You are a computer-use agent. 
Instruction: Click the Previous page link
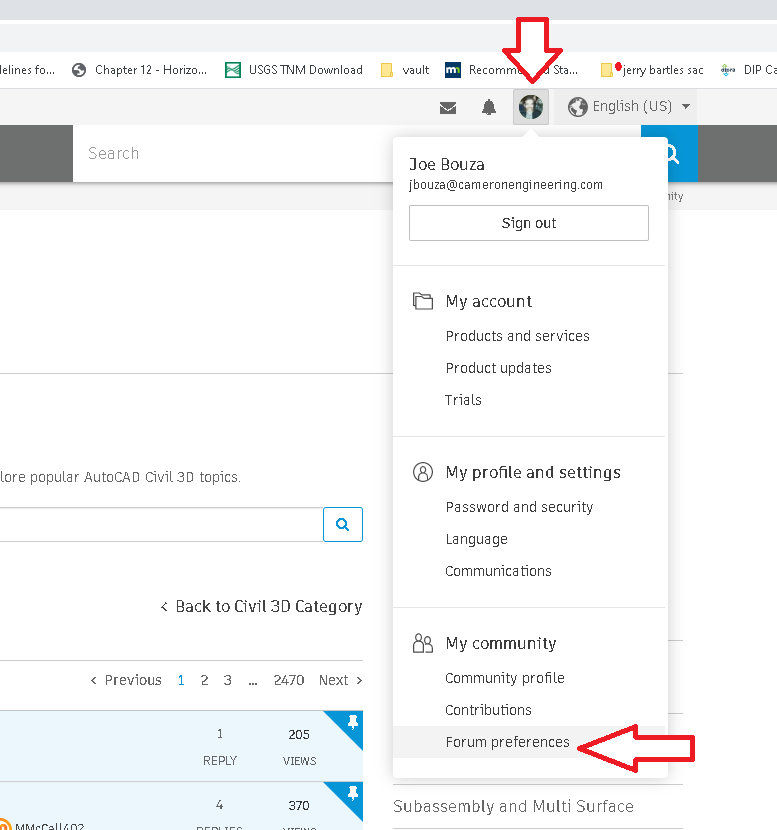tap(126, 680)
